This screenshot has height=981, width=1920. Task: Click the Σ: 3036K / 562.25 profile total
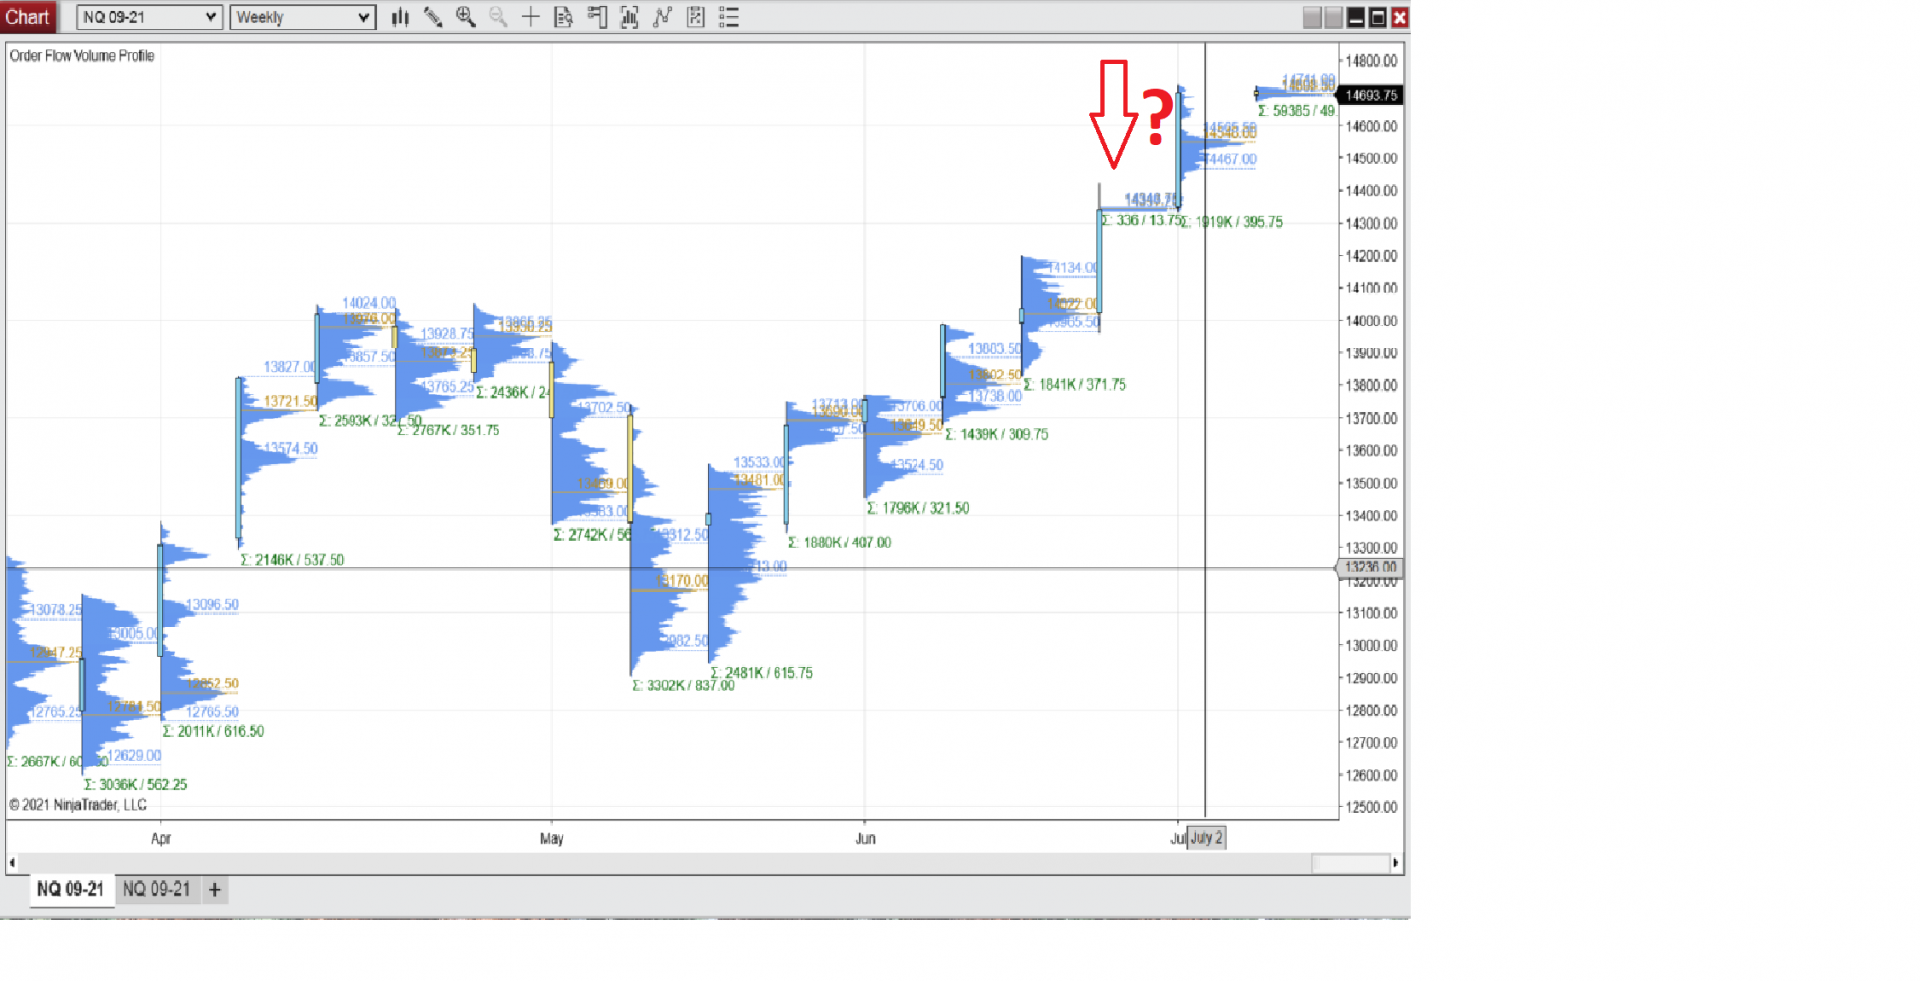click(135, 785)
